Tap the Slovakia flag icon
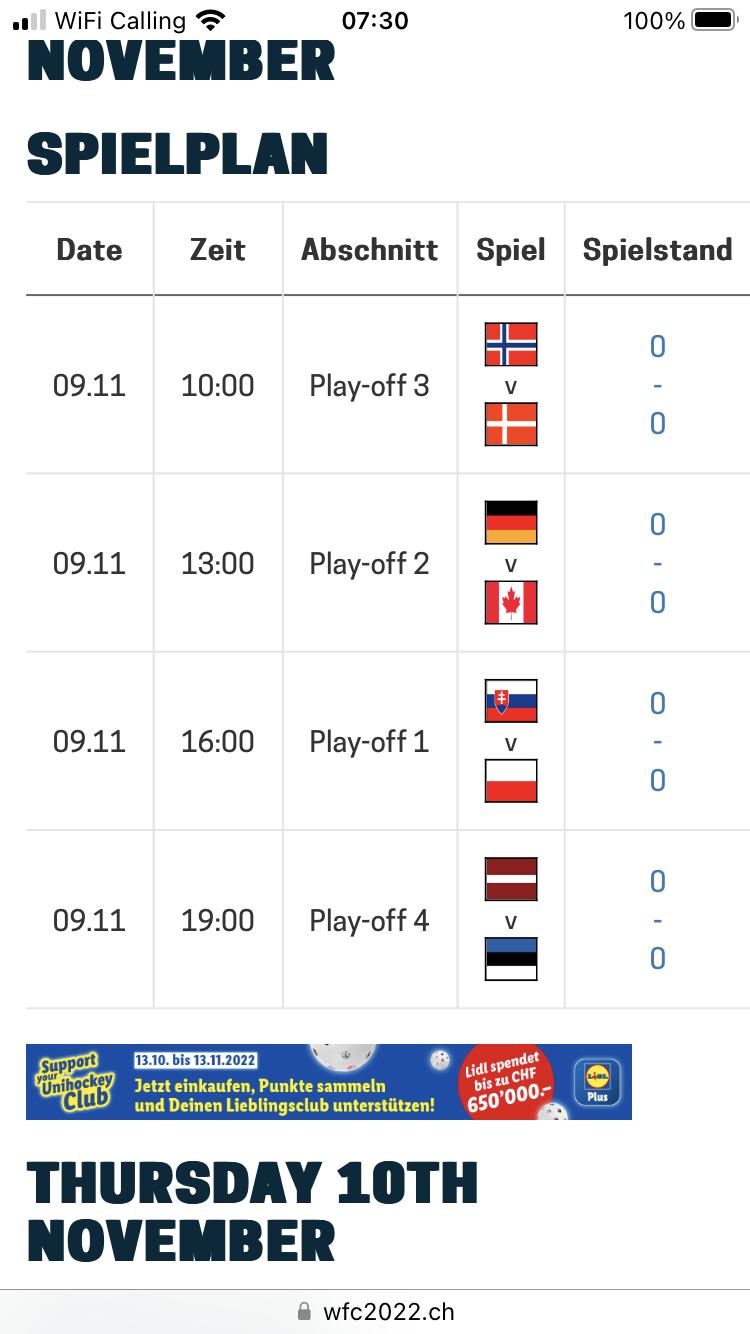750x1334 pixels. 511,701
